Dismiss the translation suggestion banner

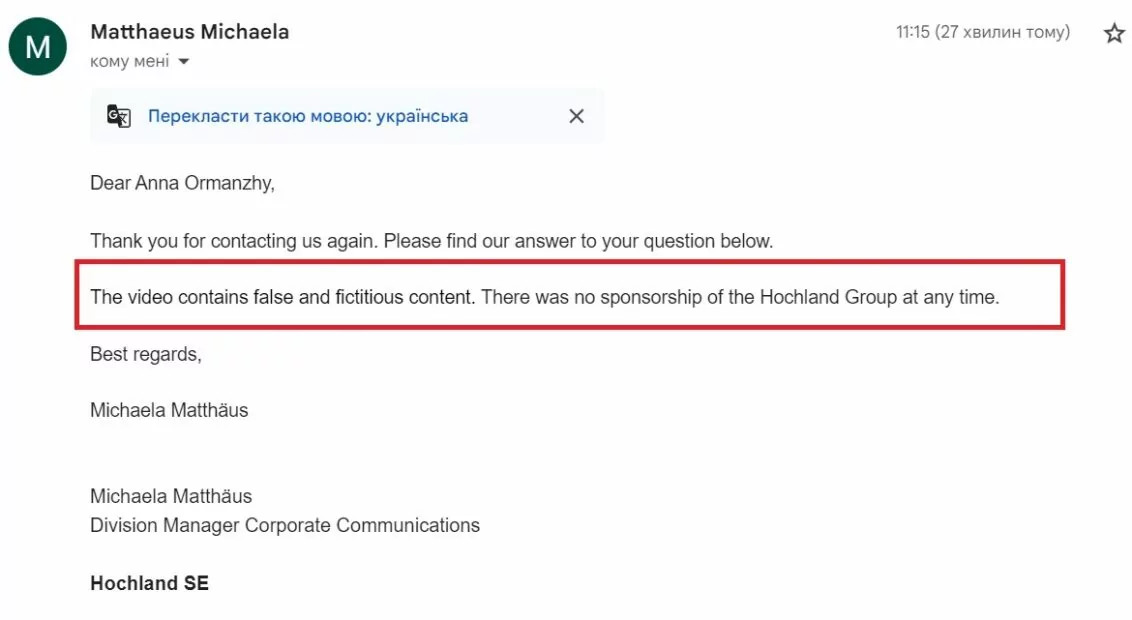[x=576, y=116]
